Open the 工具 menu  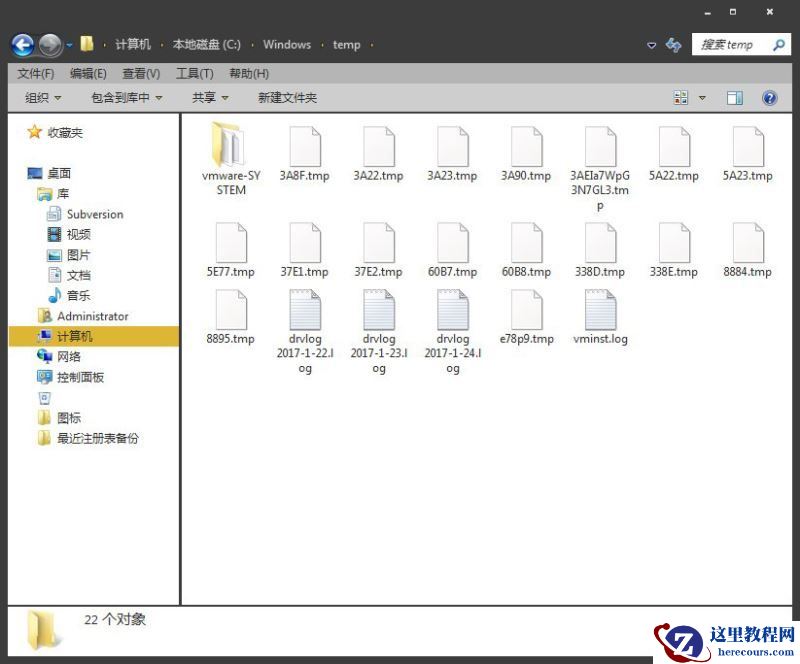click(x=194, y=73)
